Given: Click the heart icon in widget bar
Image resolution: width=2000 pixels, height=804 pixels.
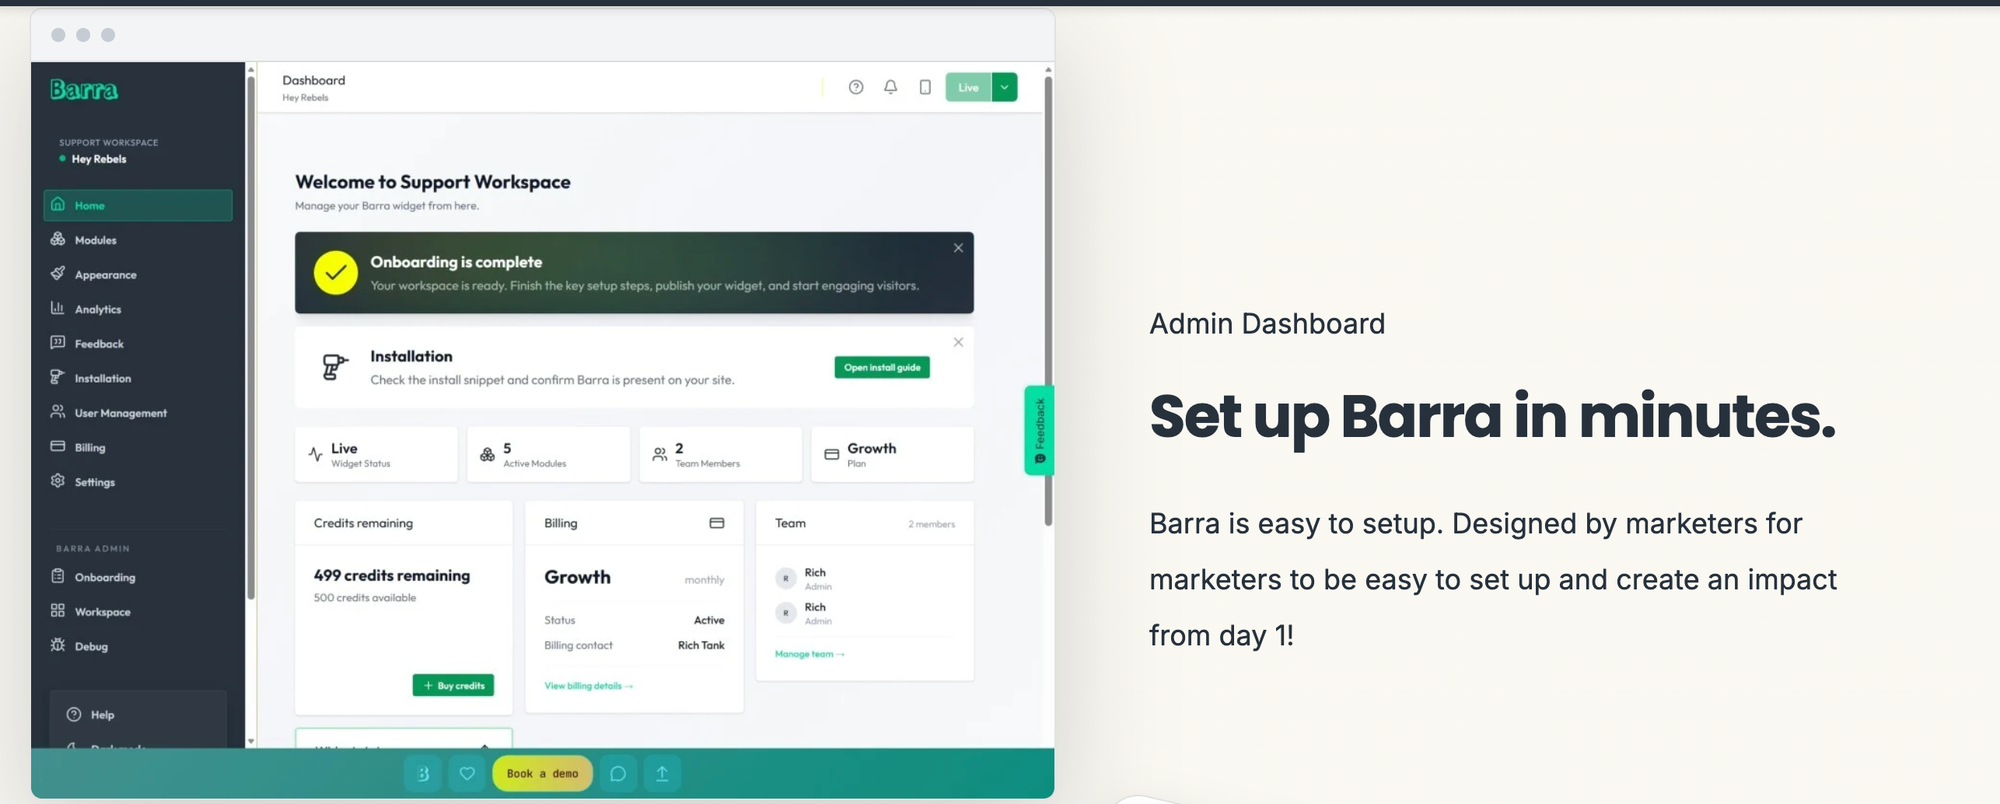Looking at the screenshot, I should (467, 773).
